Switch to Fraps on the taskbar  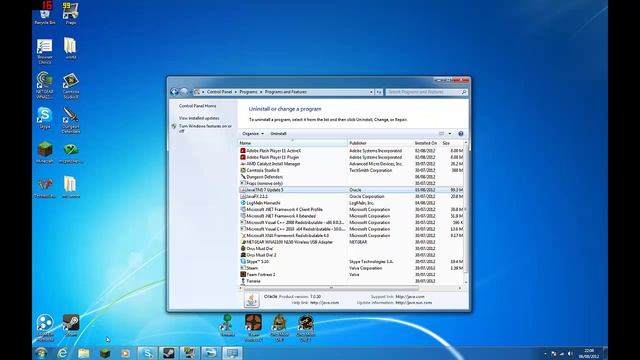190,353
